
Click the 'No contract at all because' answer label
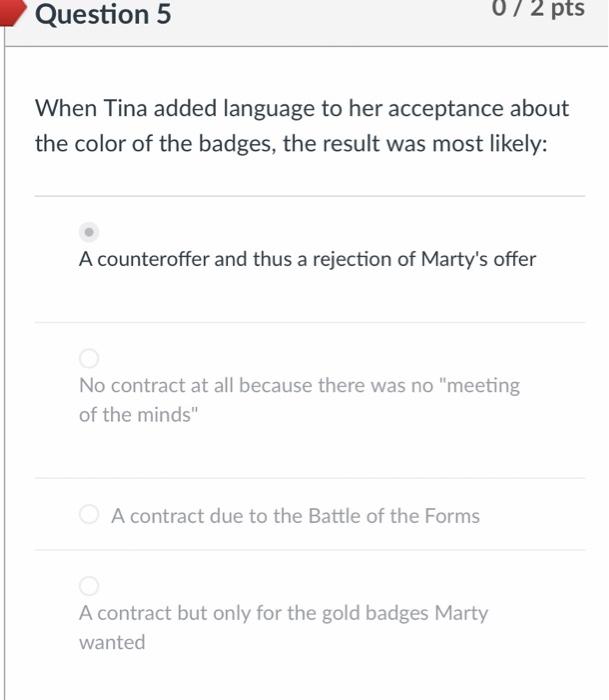[x=299, y=400]
